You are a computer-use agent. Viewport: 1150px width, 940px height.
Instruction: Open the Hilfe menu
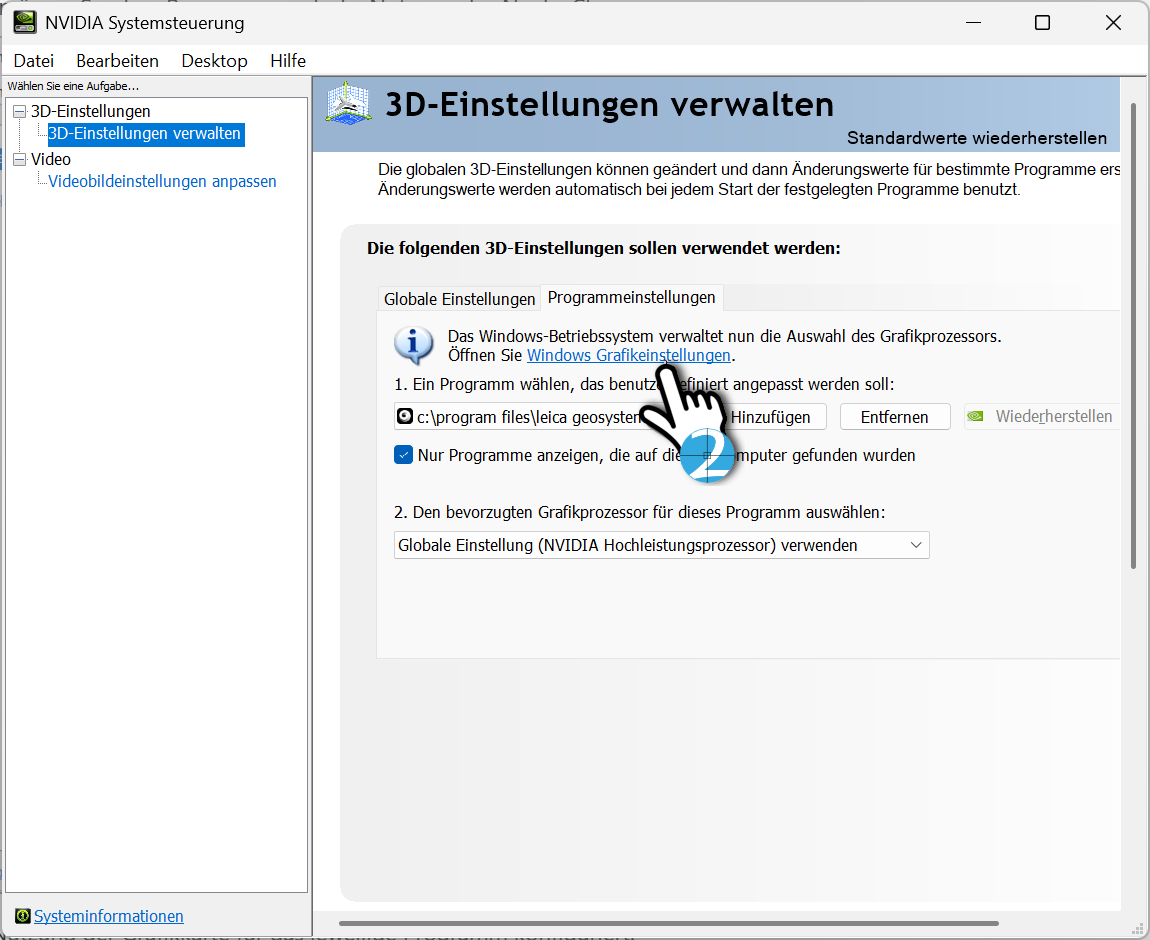click(288, 61)
